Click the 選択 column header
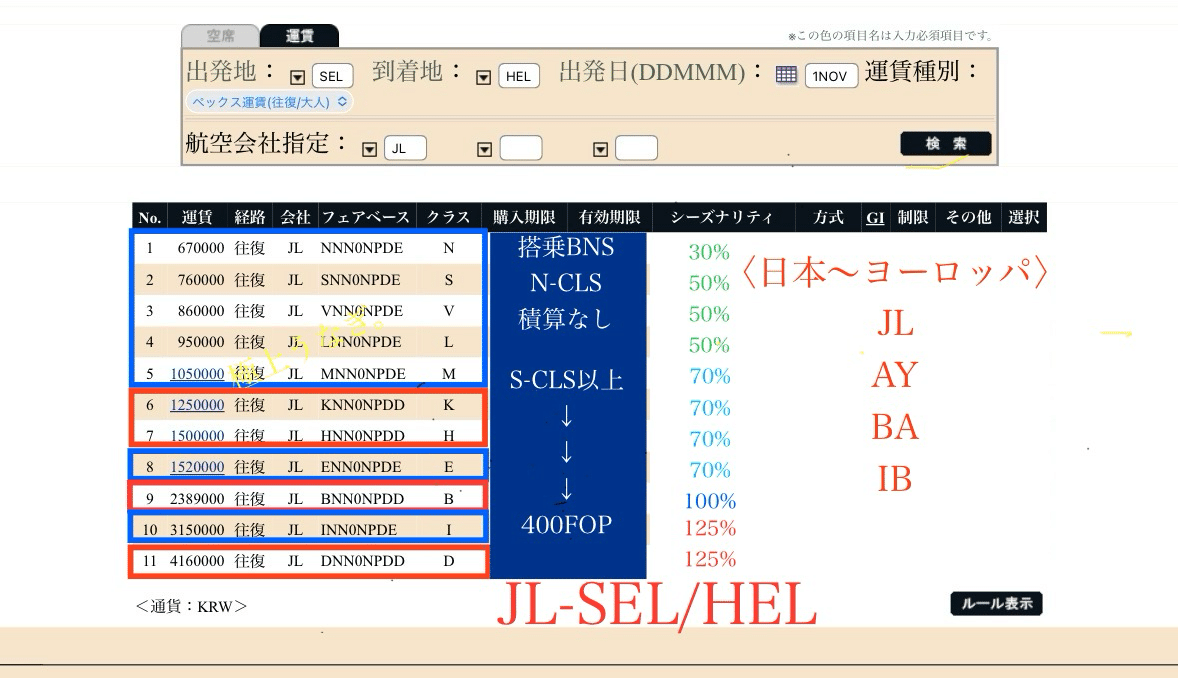 click(x=1023, y=217)
